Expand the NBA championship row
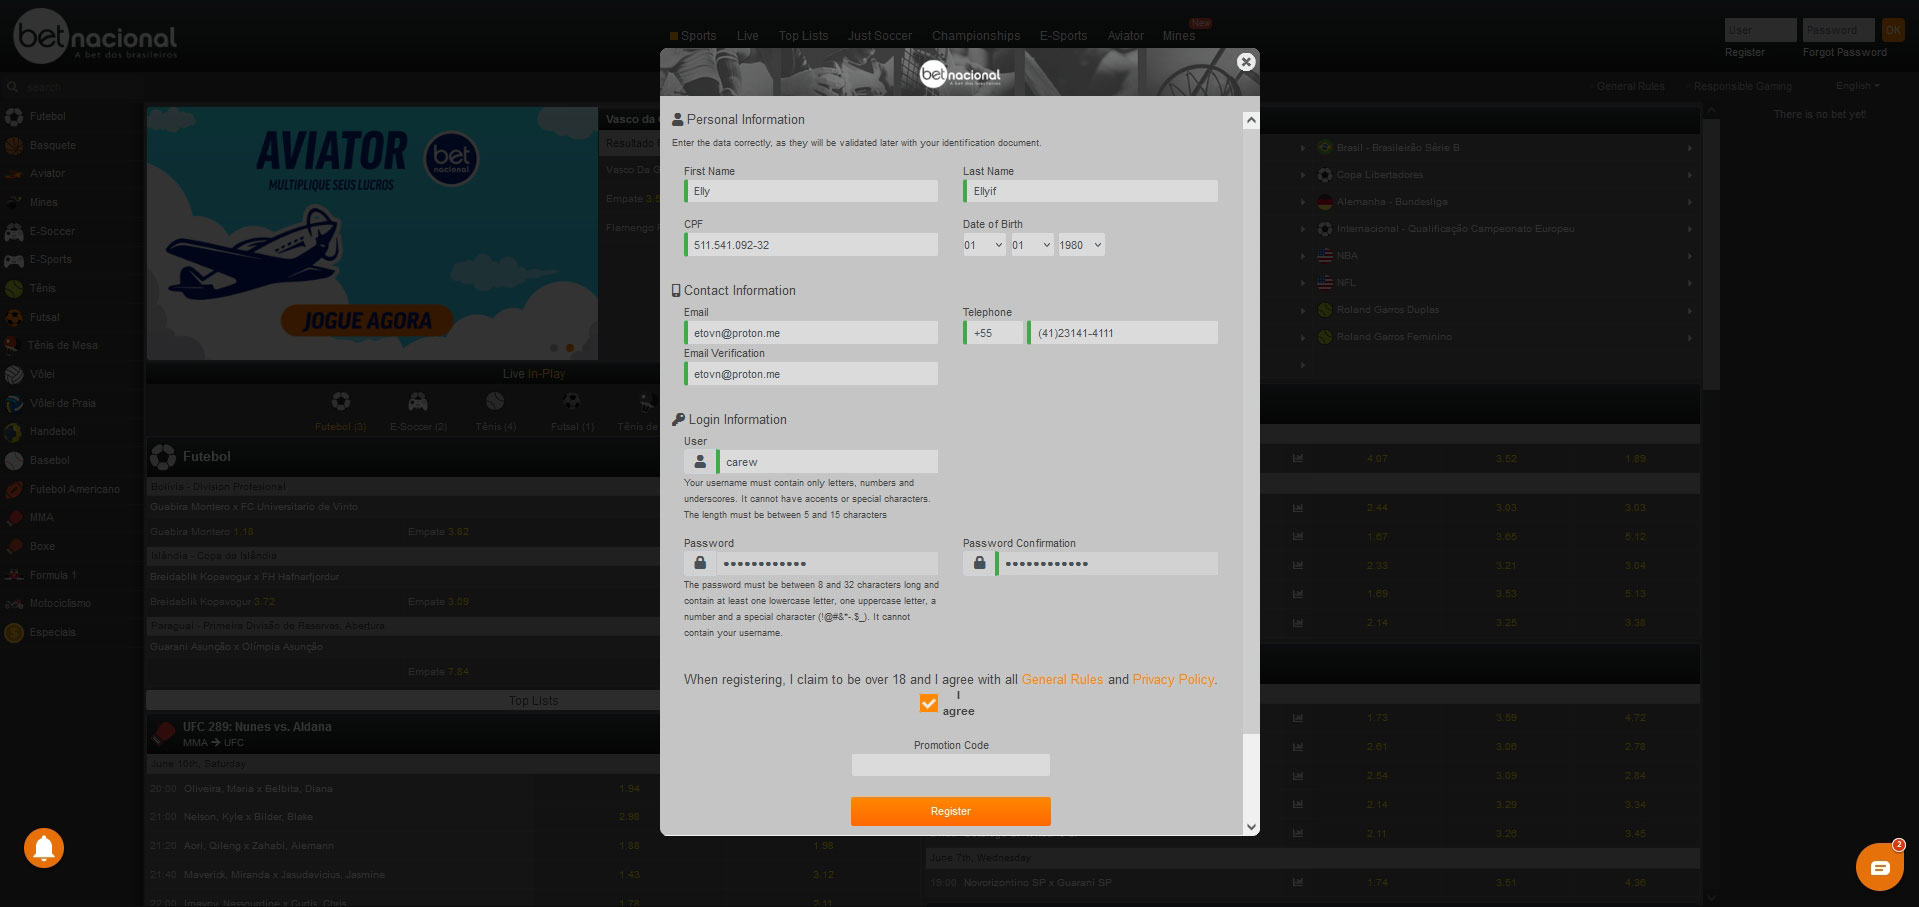Screen dimensions: 1919x907 click(x=1502, y=255)
